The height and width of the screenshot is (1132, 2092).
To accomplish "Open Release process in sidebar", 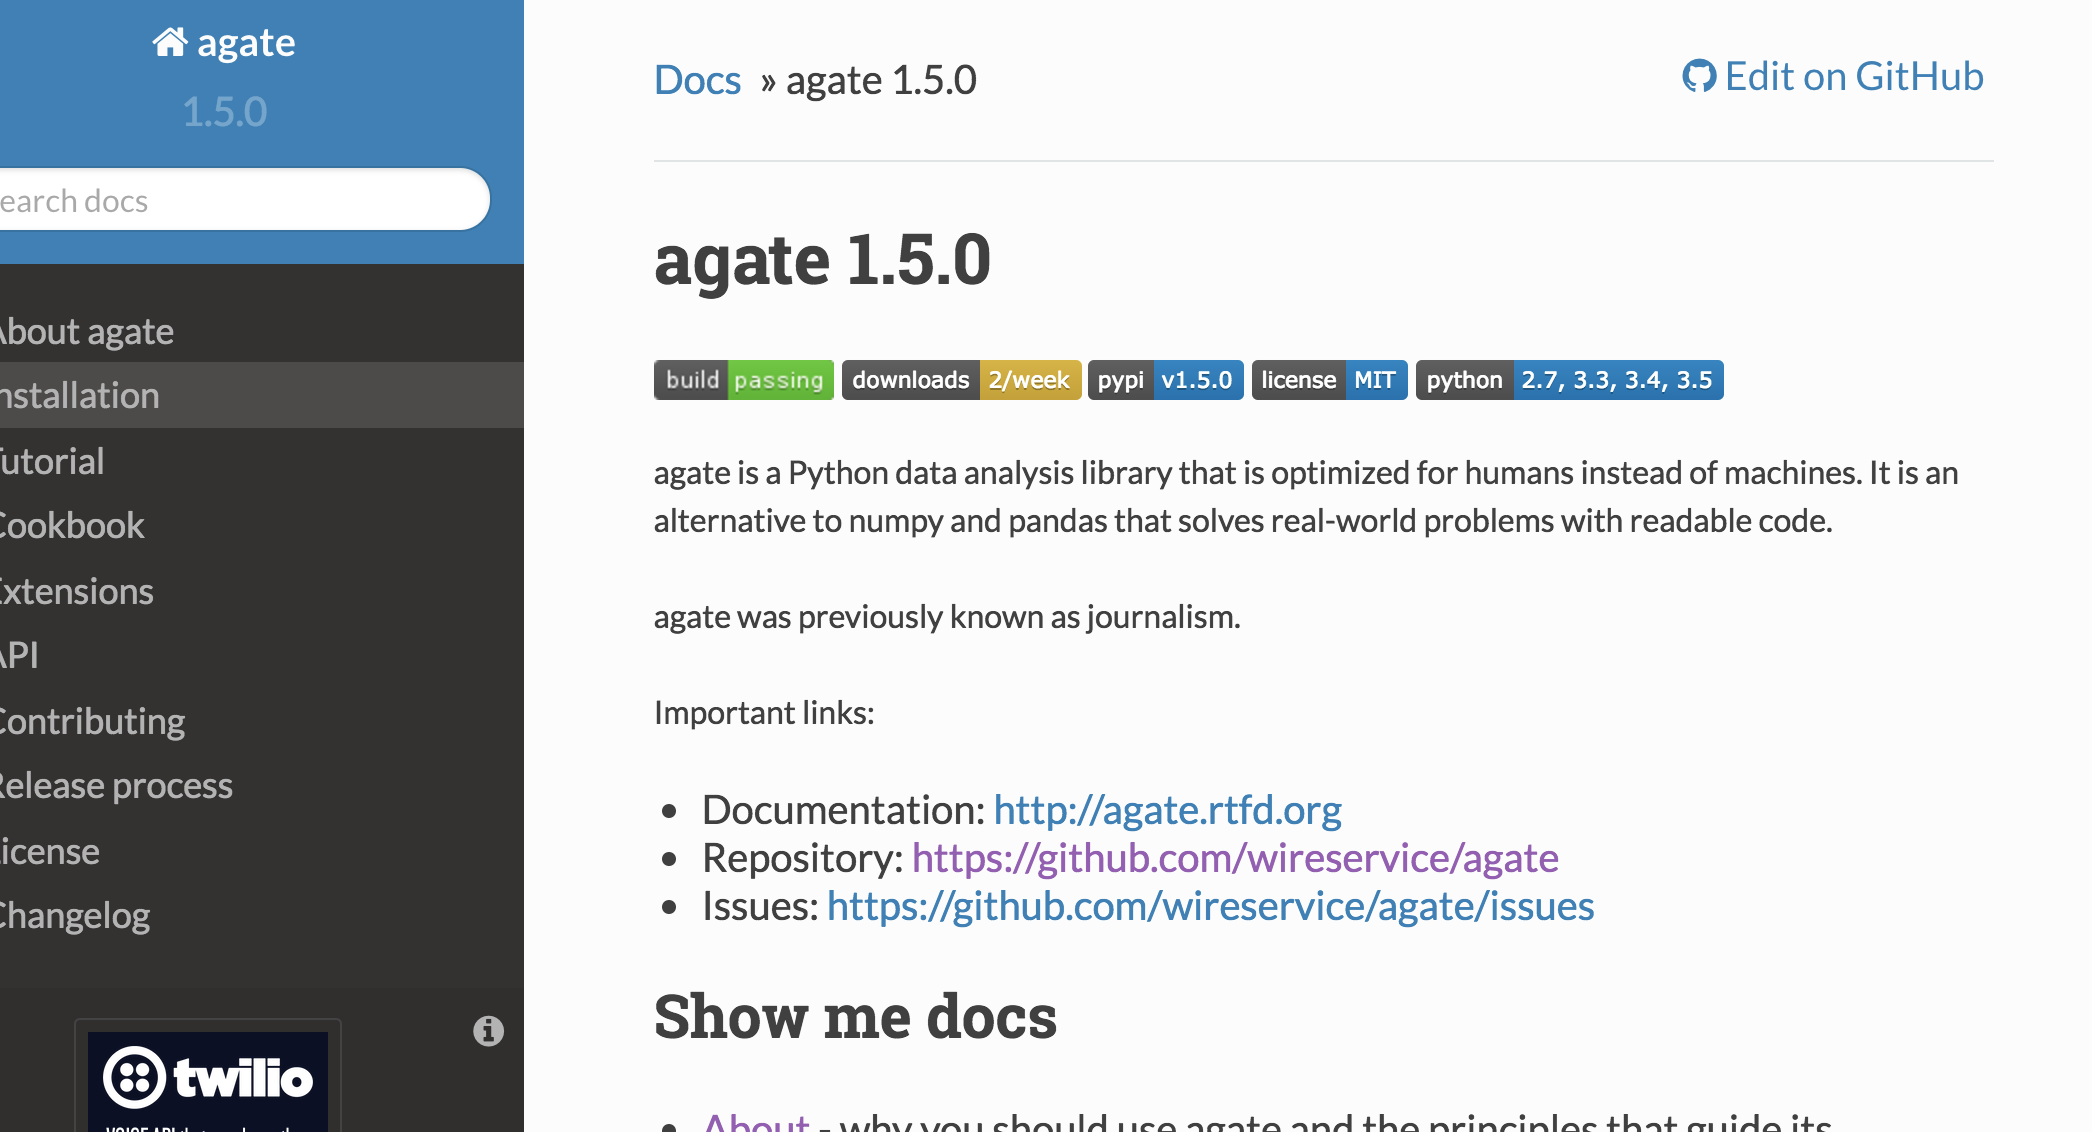I will click(x=262, y=785).
